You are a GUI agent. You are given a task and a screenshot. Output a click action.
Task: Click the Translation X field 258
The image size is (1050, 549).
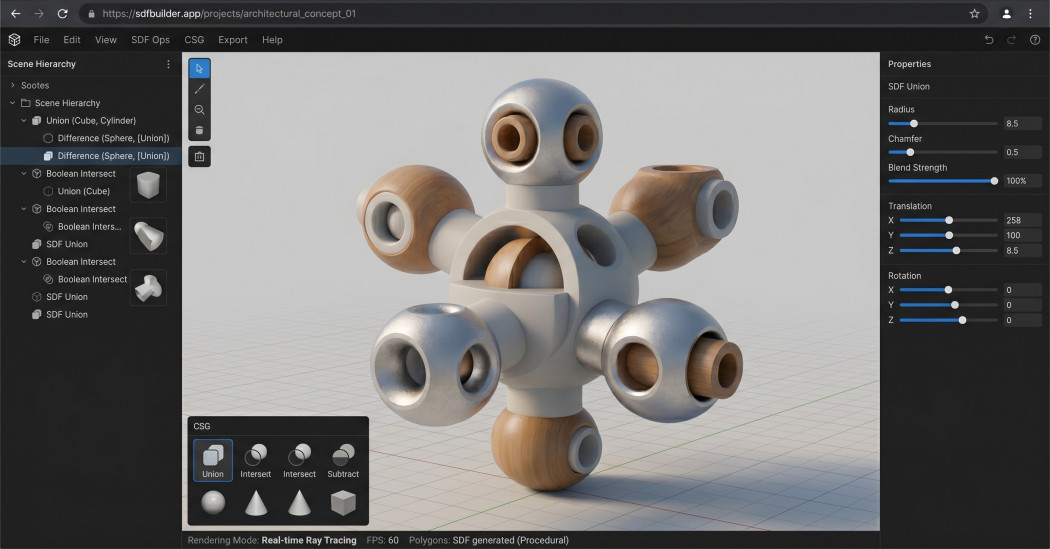1022,220
